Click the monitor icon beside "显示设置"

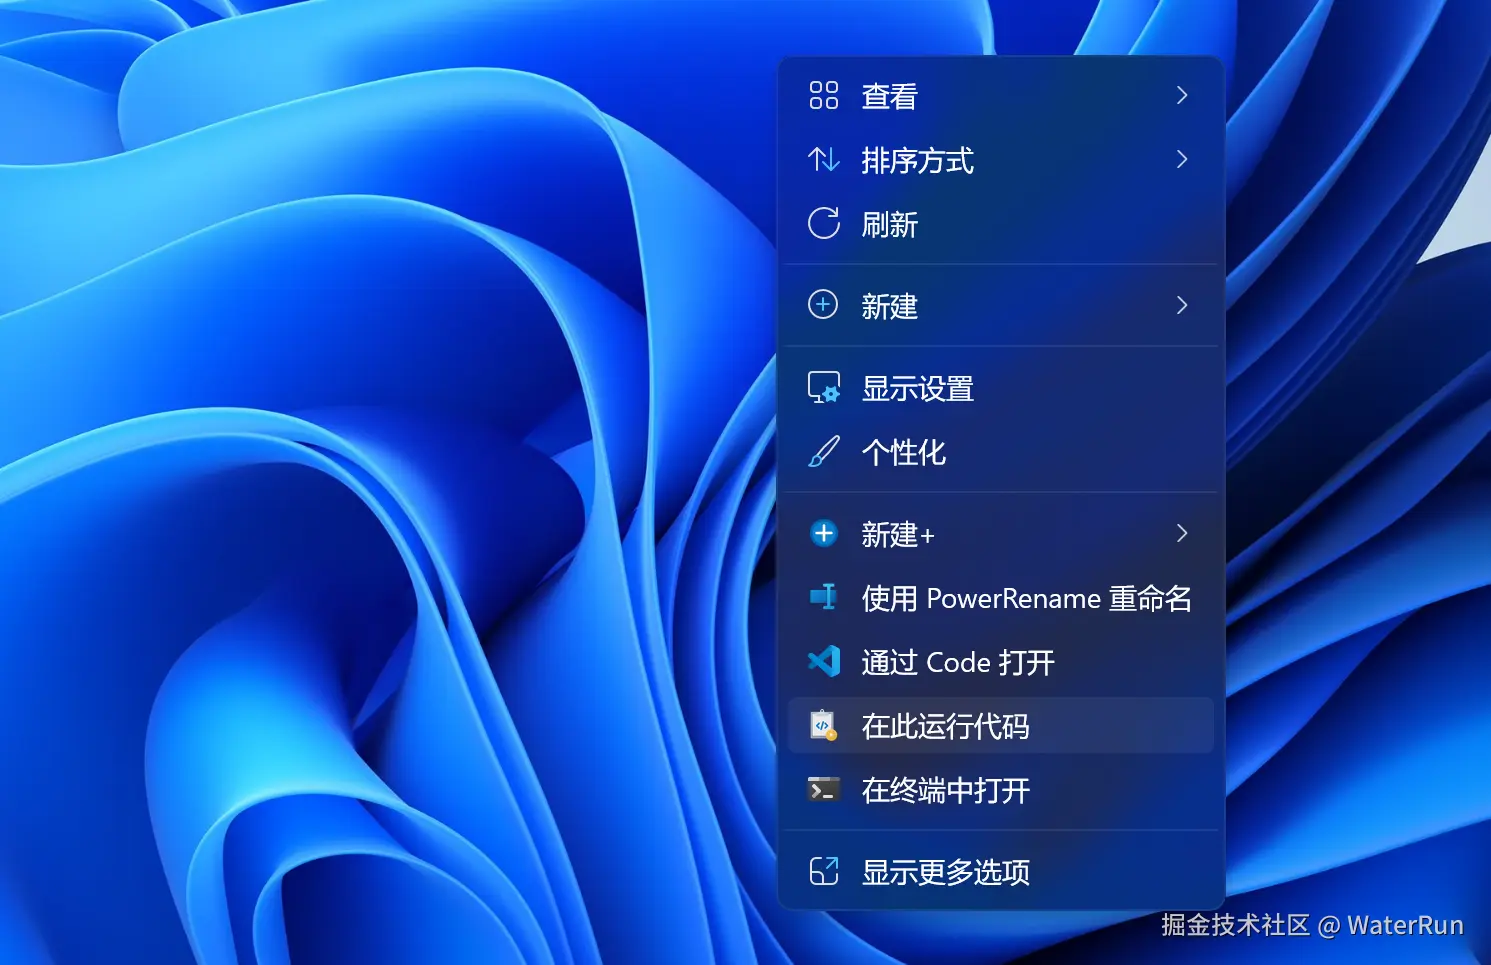(x=822, y=388)
